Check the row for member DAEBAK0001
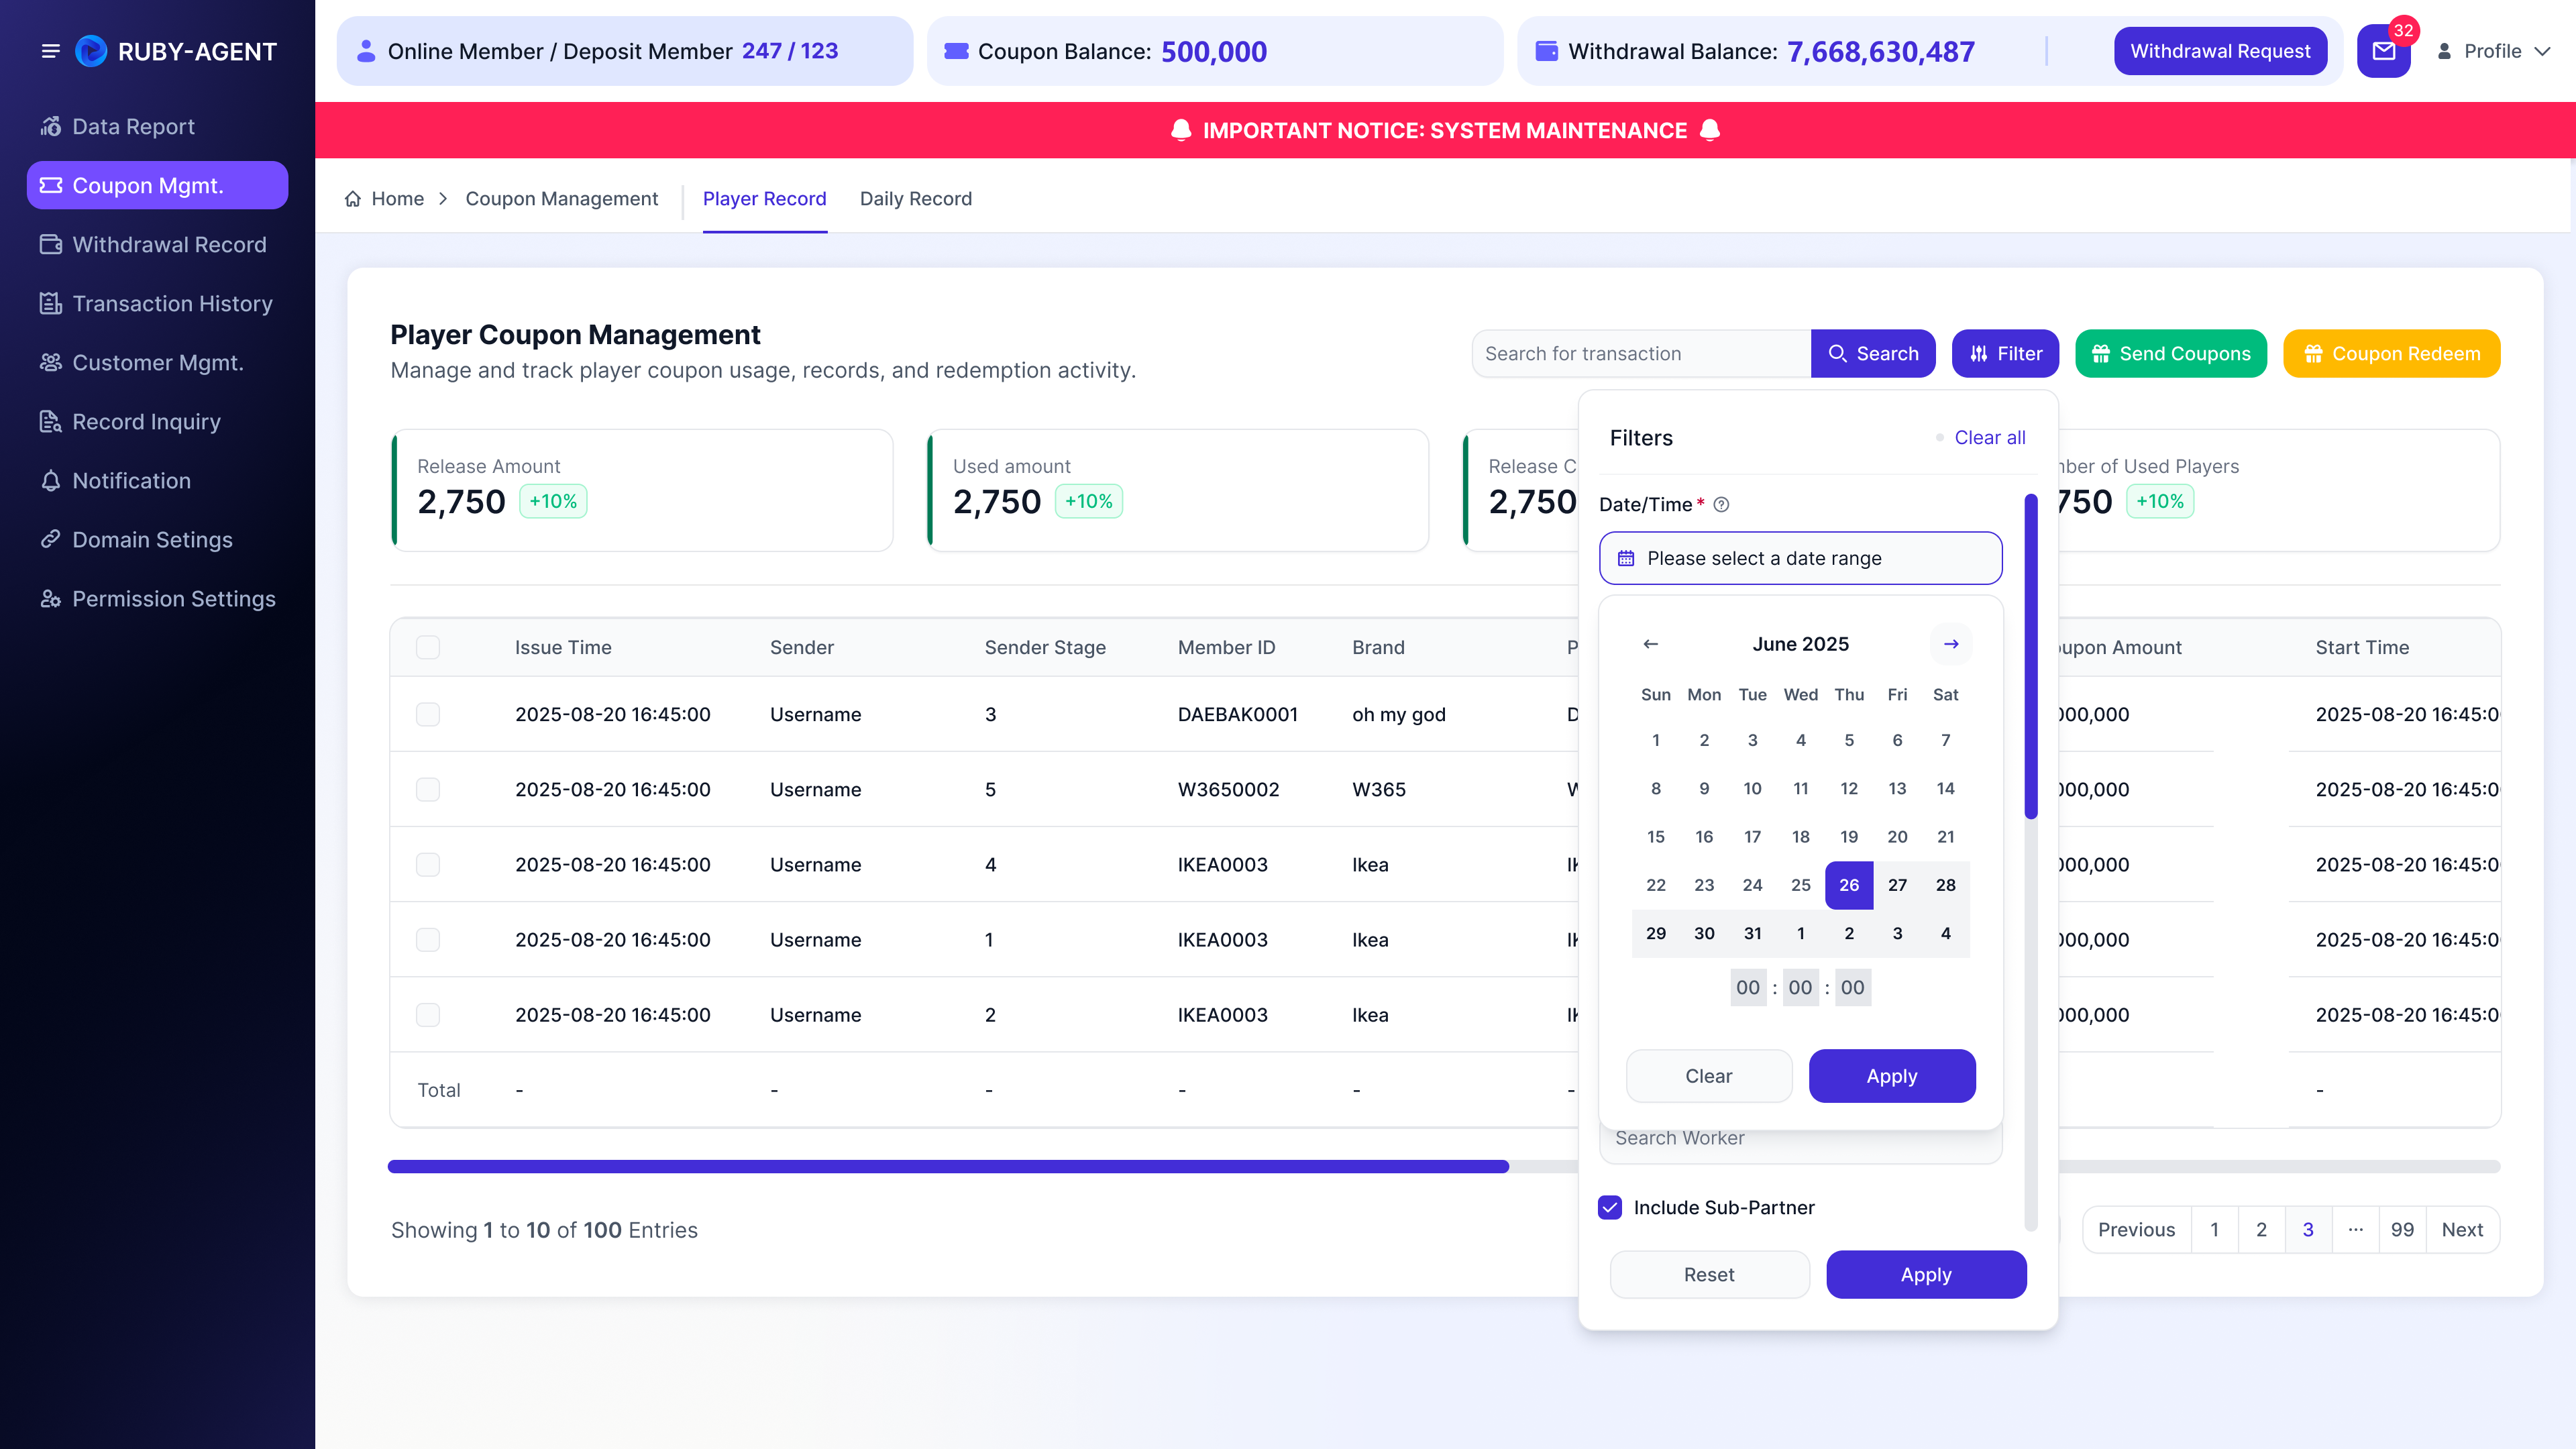 pos(428,714)
